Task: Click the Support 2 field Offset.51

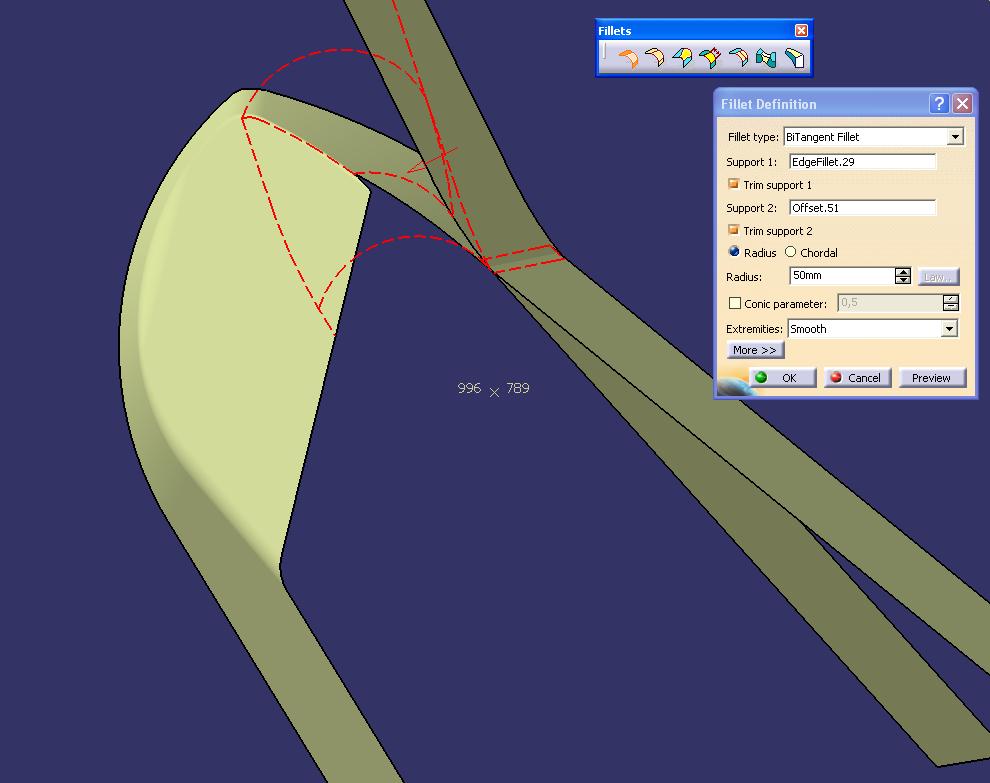Action: pos(862,208)
